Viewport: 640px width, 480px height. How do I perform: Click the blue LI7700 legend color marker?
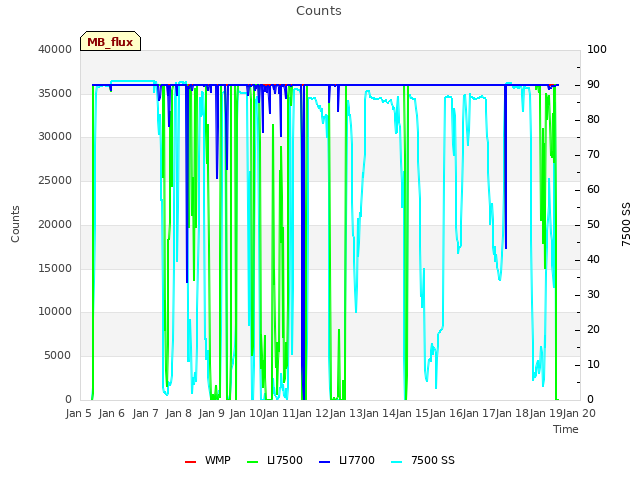pos(324,462)
